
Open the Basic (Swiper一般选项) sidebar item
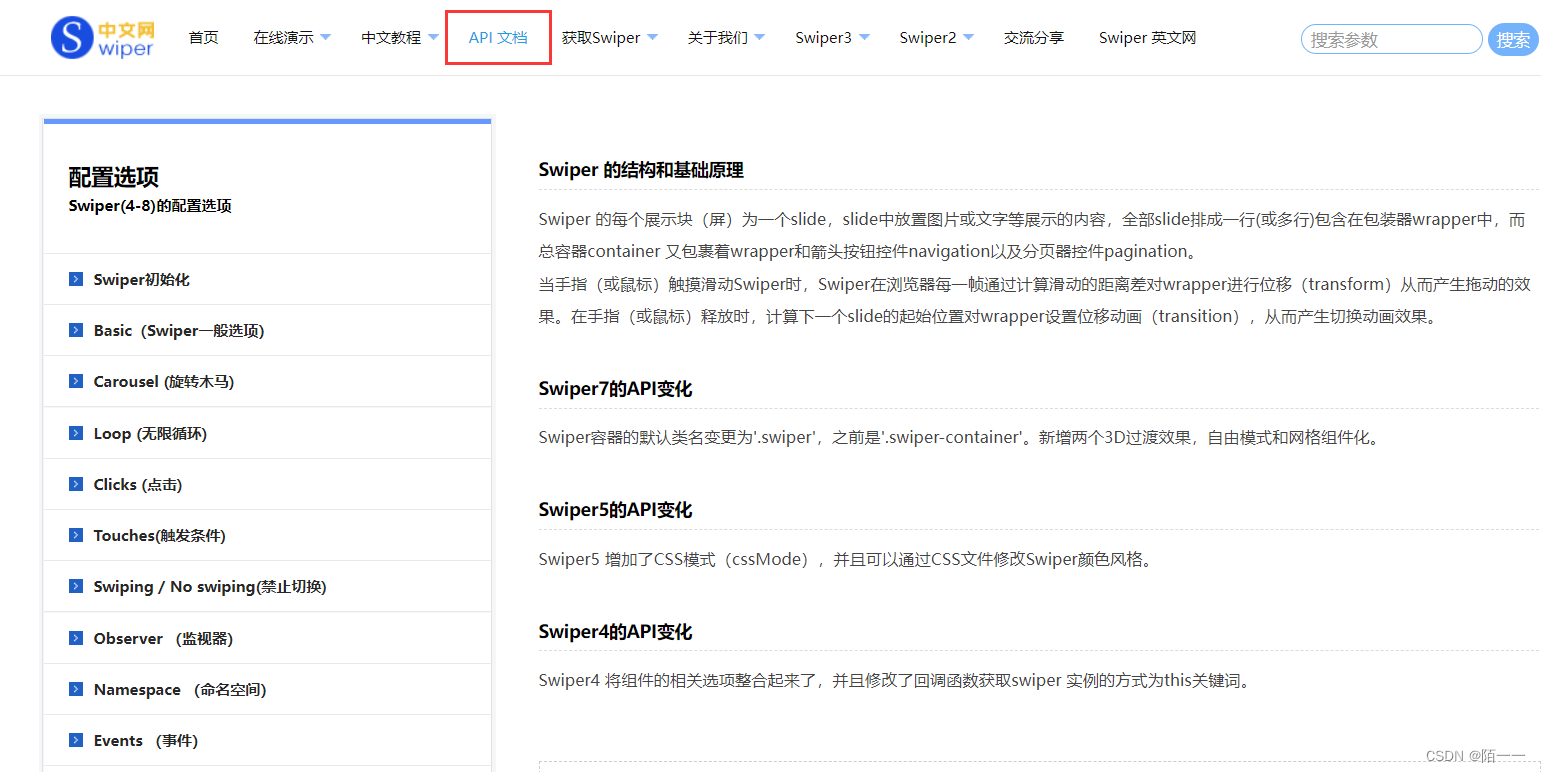(268, 330)
